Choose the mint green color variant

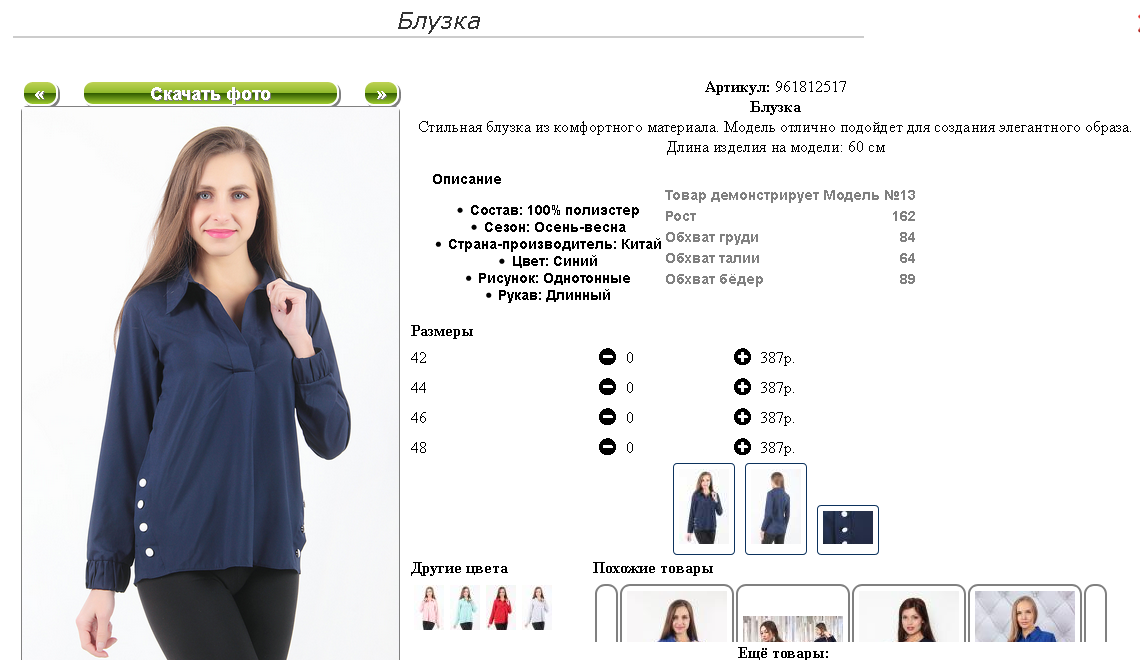[x=465, y=607]
